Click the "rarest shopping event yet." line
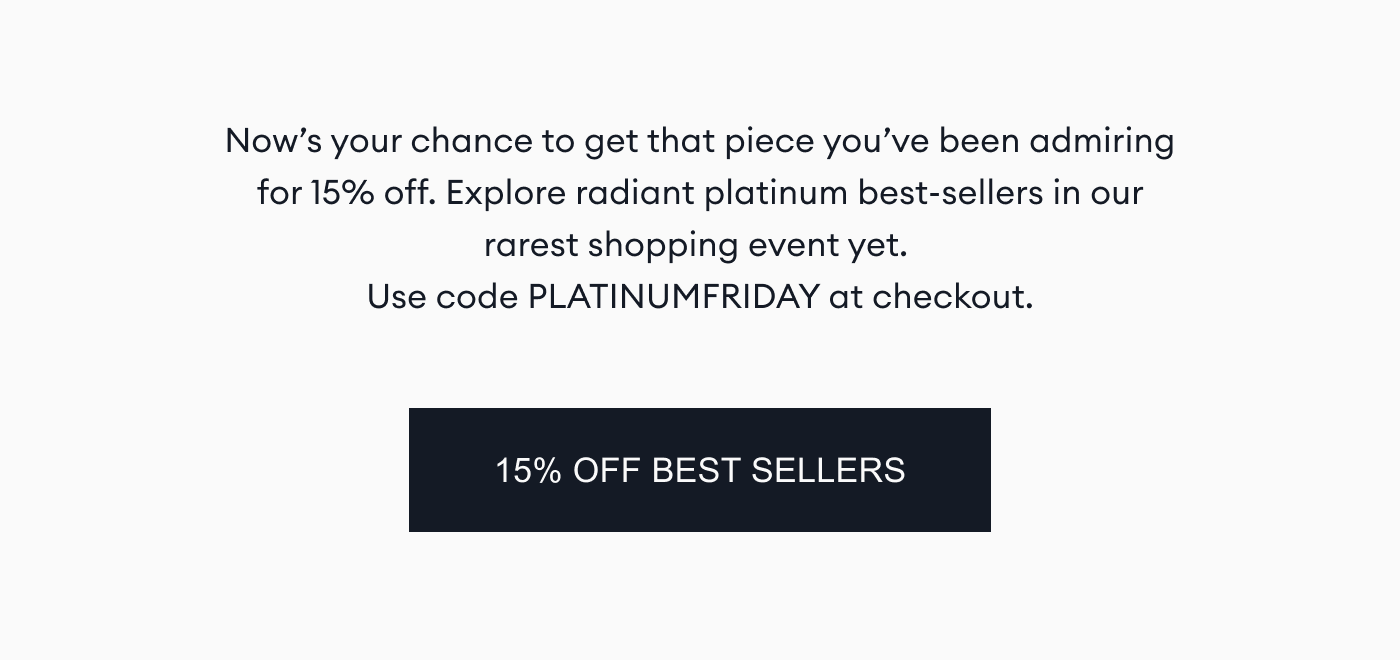Screen dimensions: 1400x660 click(x=696, y=245)
